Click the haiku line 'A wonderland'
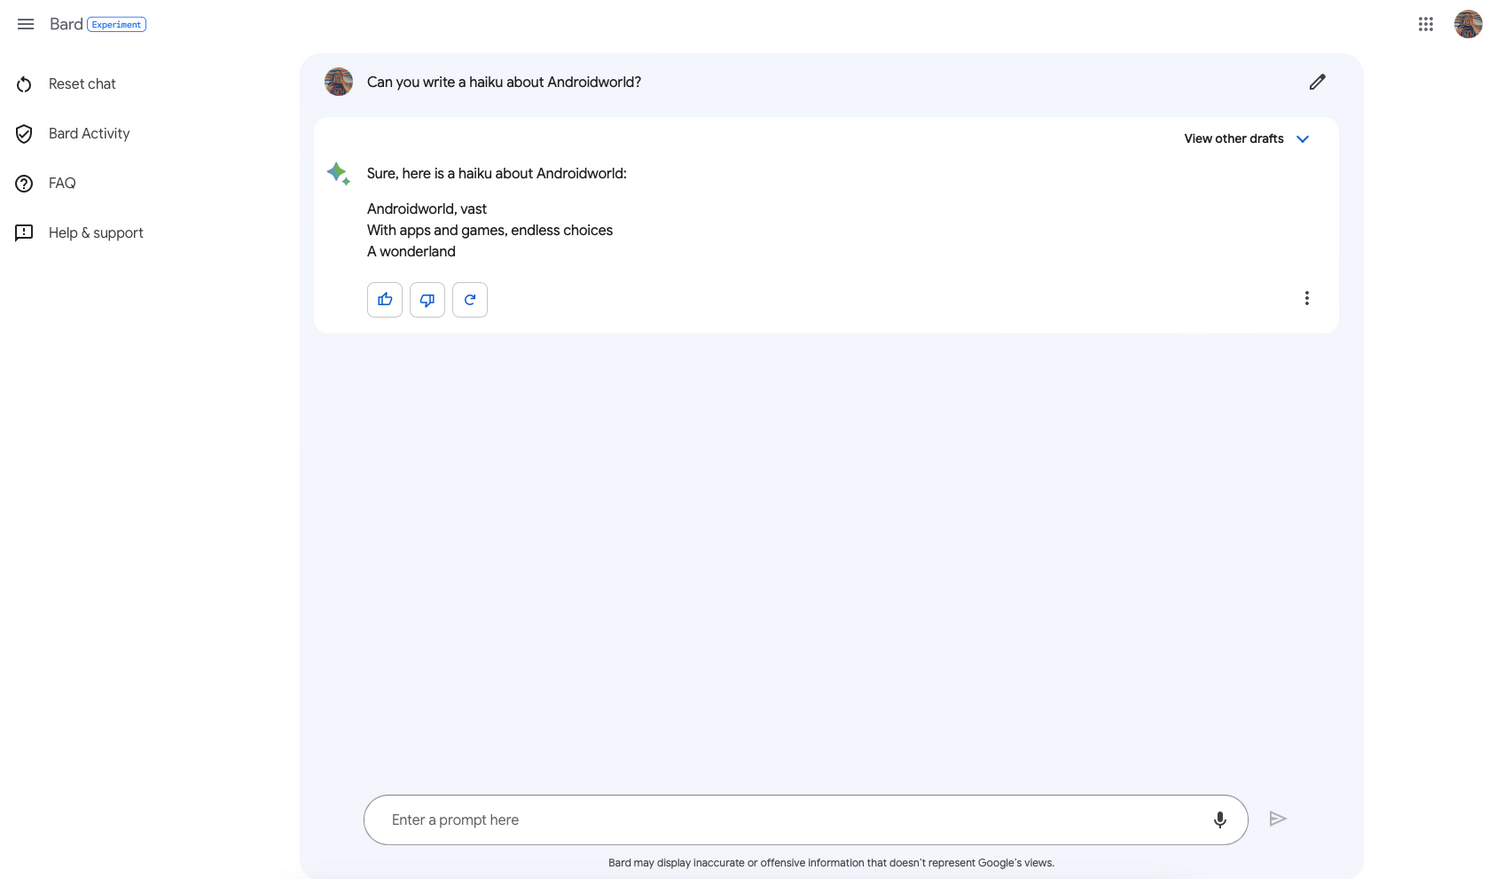Viewport: 1488px width, 879px height. [x=411, y=252]
